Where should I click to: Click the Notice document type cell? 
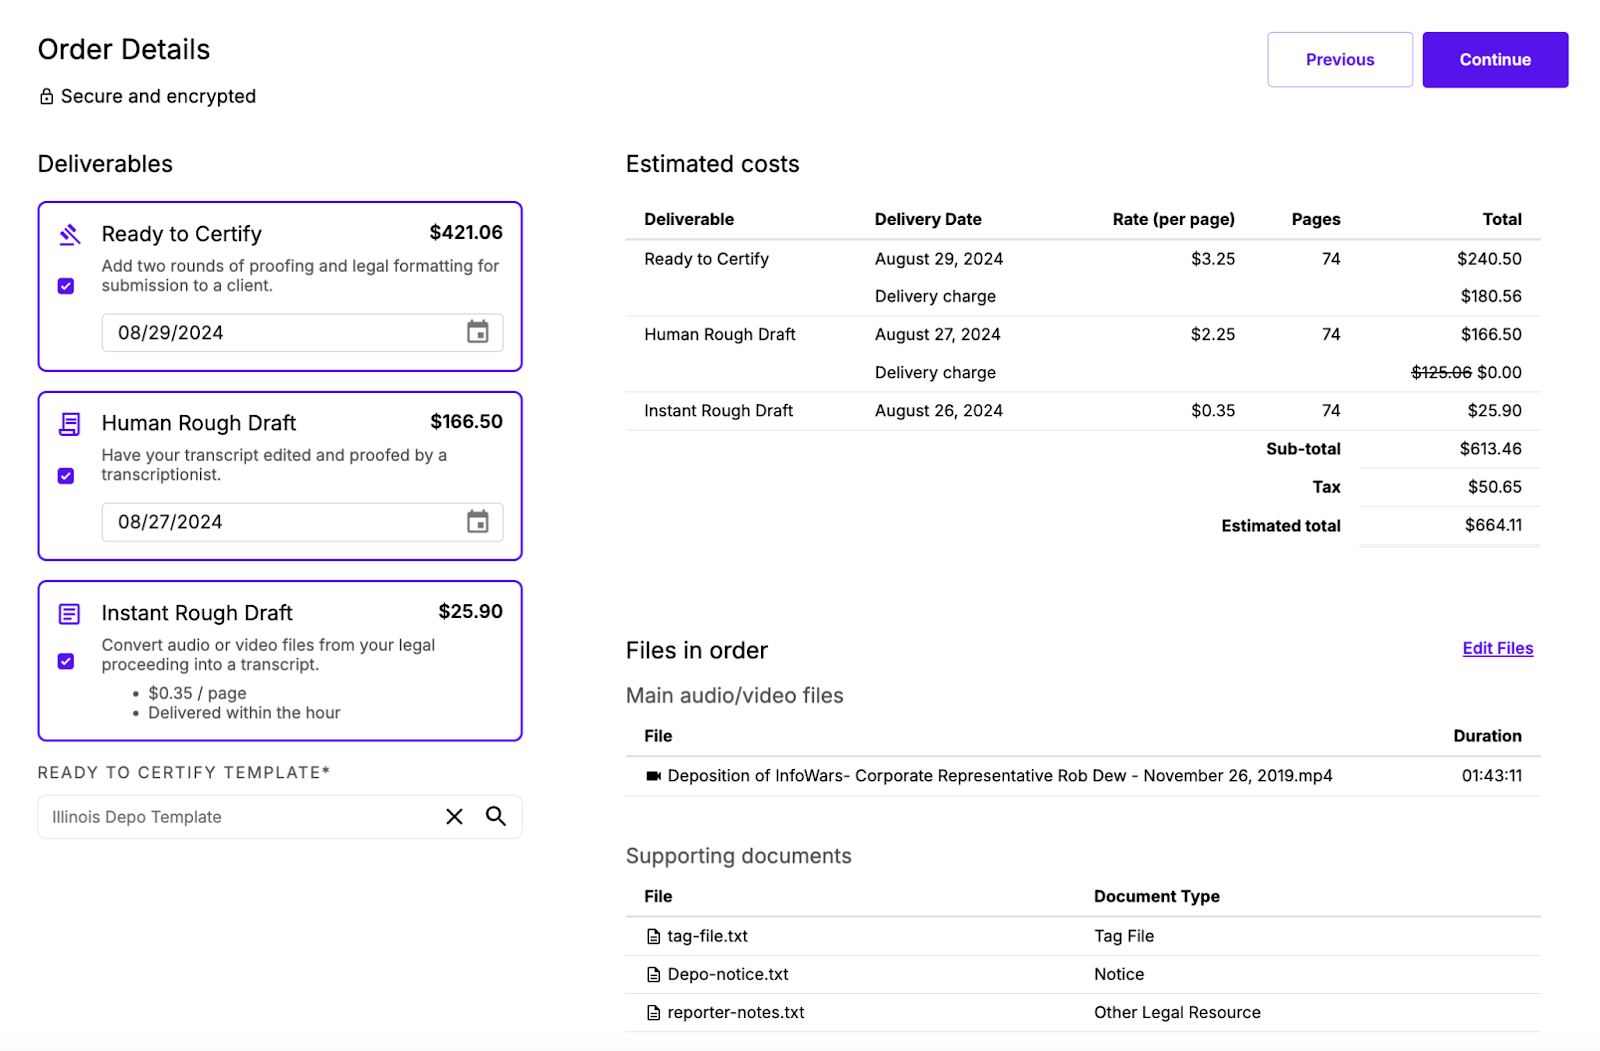(x=1119, y=974)
